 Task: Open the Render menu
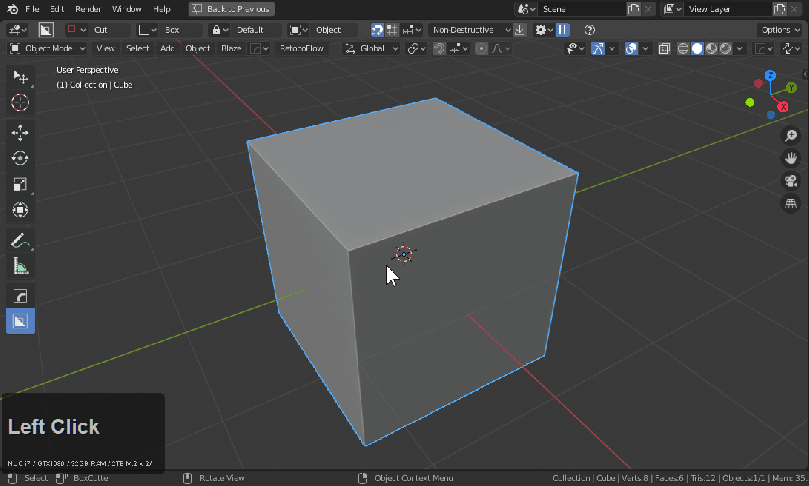(x=88, y=8)
